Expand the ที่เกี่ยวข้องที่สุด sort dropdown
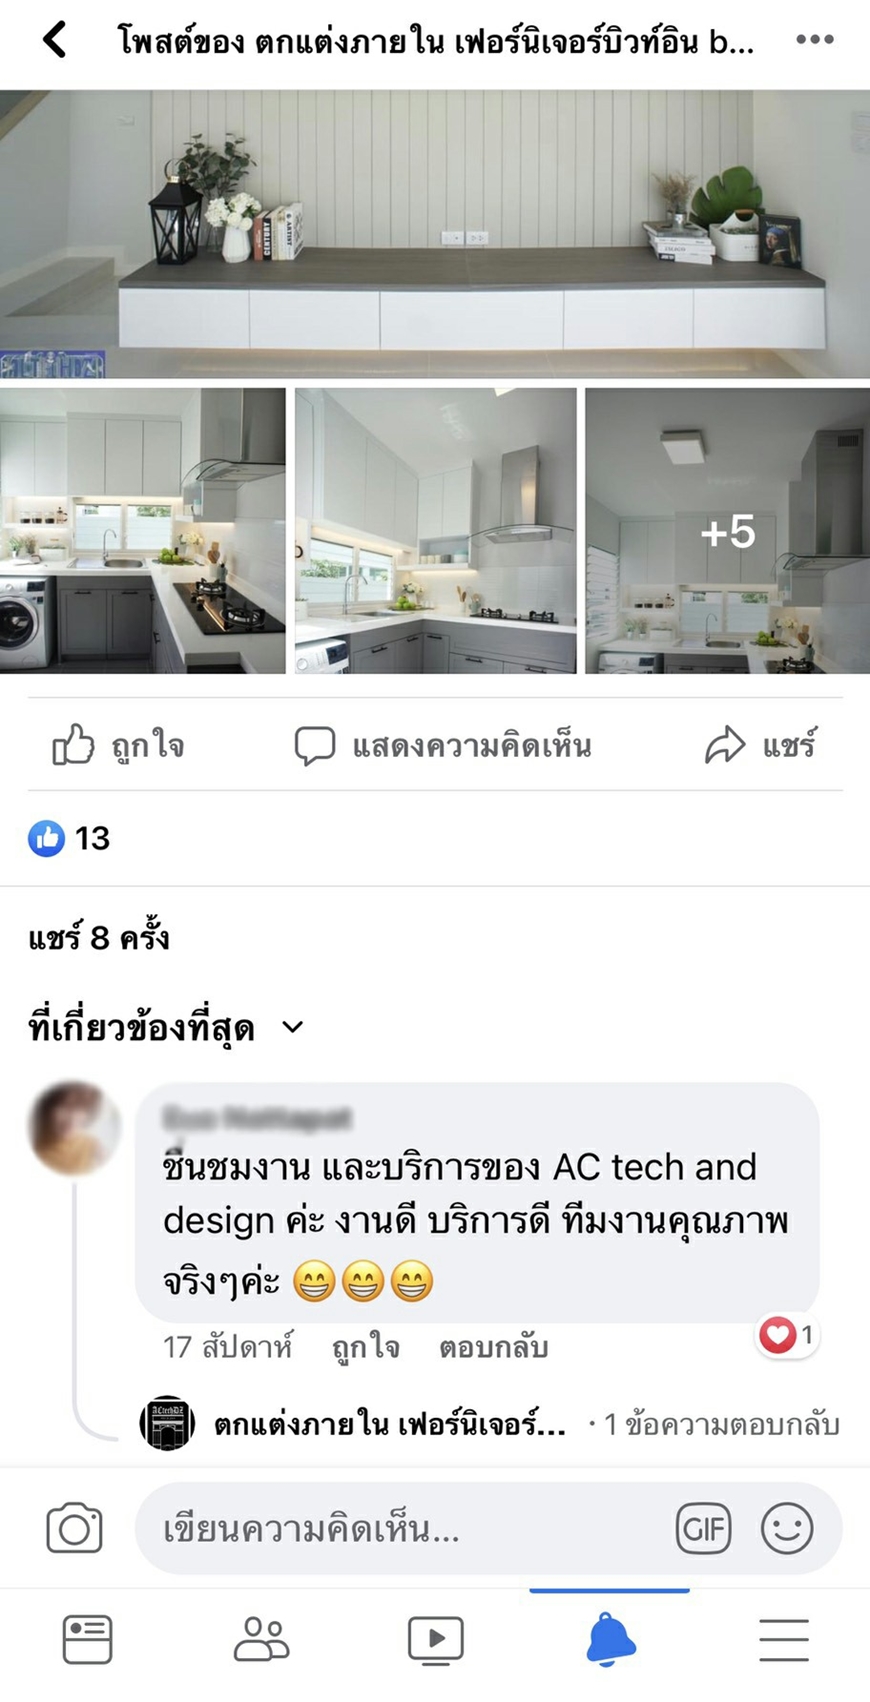Image resolution: width=870 pixels, height=1702 pixels. coord(165,1028)
